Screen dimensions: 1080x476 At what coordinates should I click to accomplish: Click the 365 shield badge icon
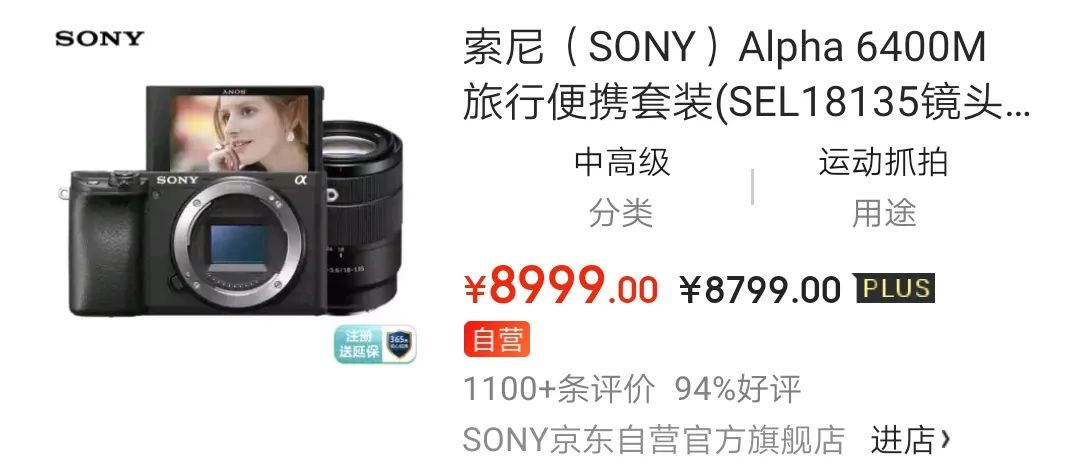tap(399, 344)
